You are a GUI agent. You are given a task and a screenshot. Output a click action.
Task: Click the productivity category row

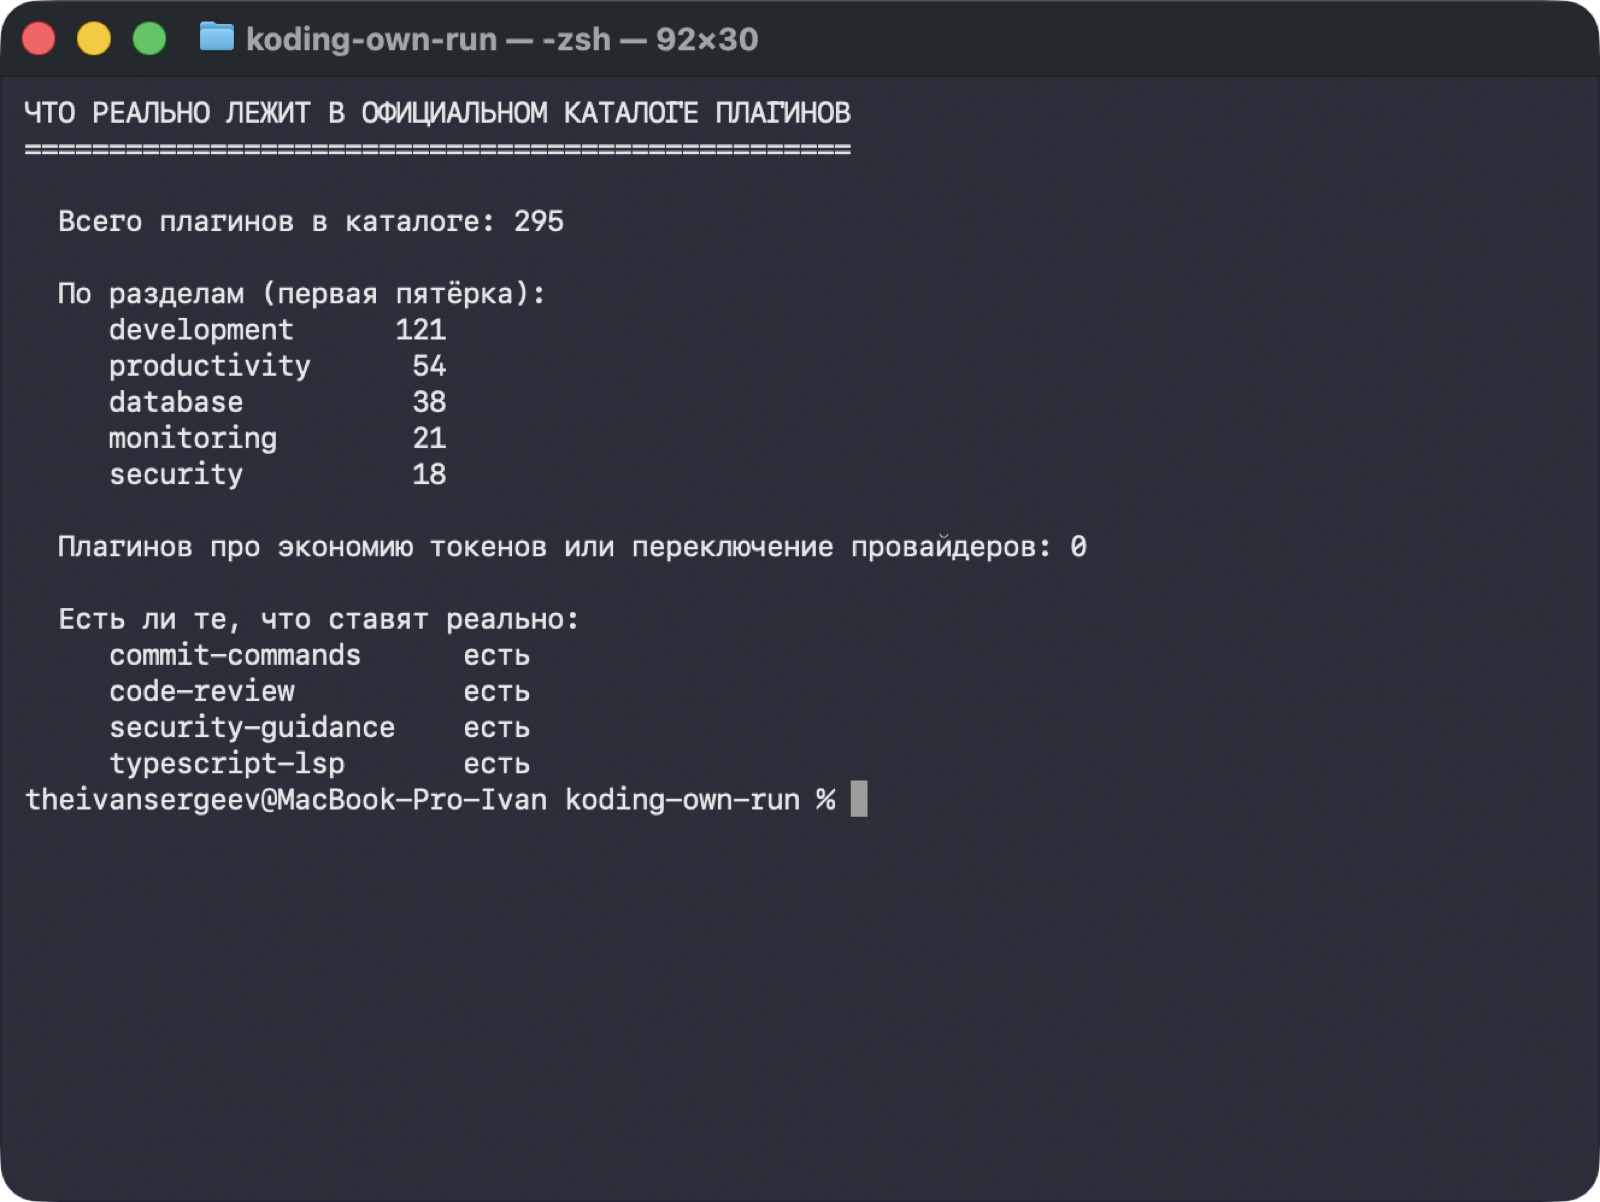tap(277, 366)
